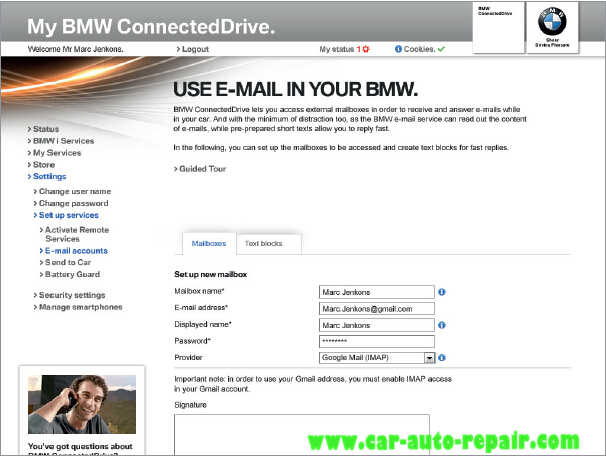The height and width of the screenshot is (456, 606).
Task: Open Security settings
Action: tap(70, 295)
